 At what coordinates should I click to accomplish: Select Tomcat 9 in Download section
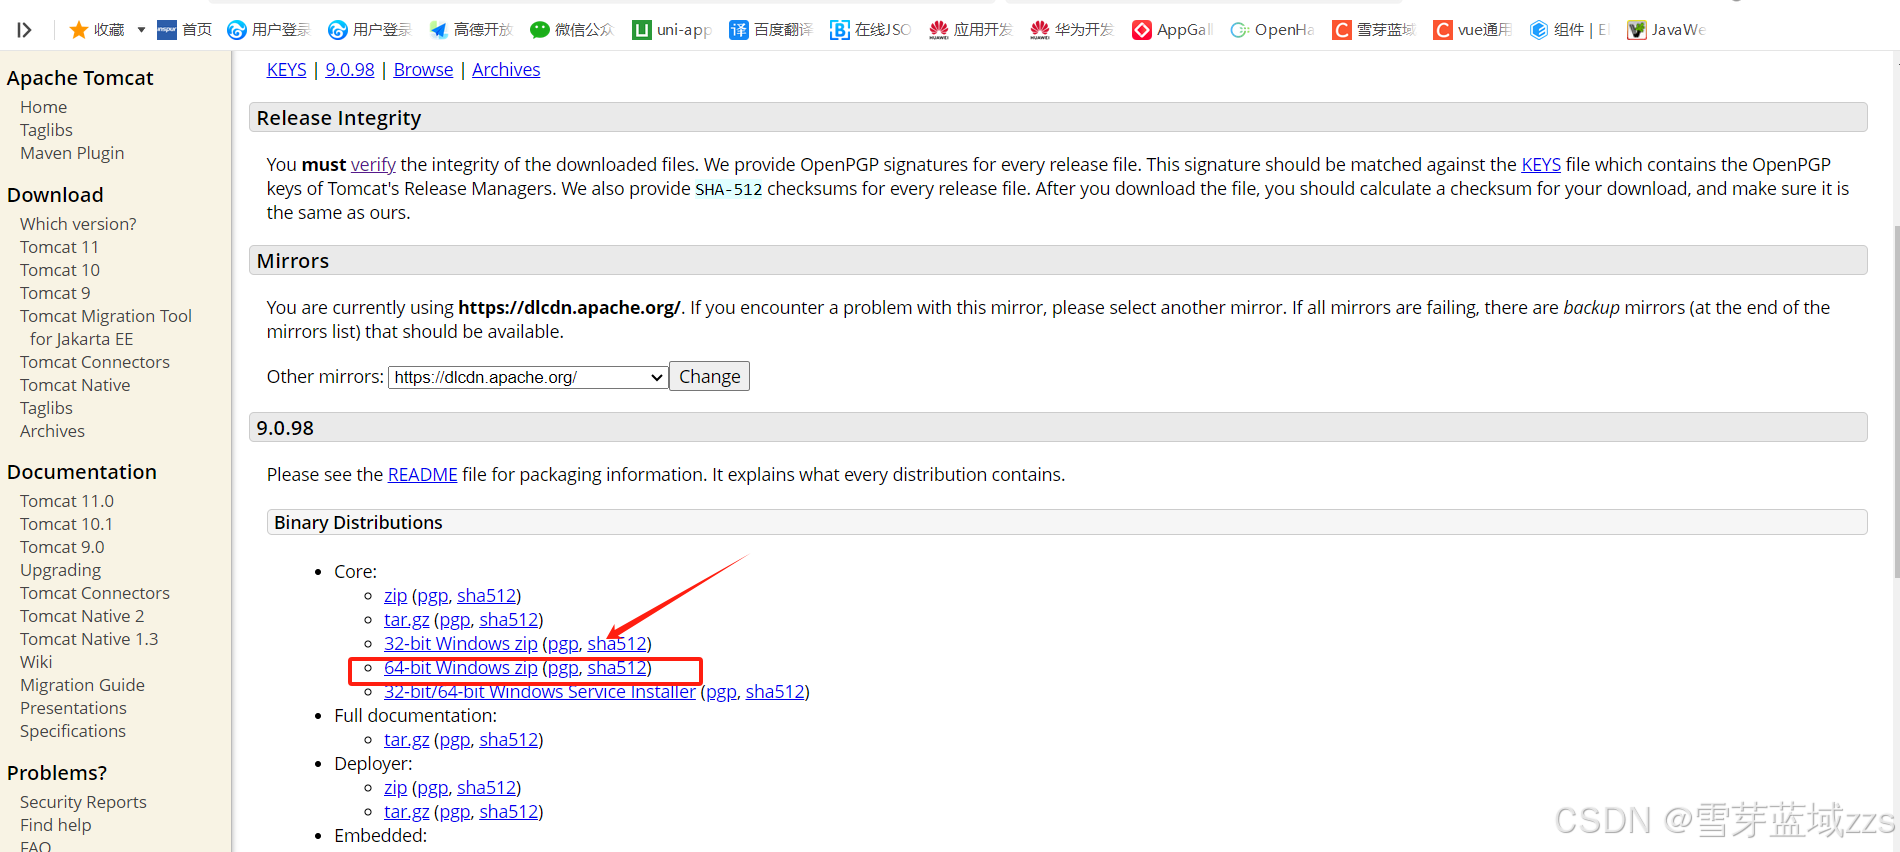click(55, 293)
